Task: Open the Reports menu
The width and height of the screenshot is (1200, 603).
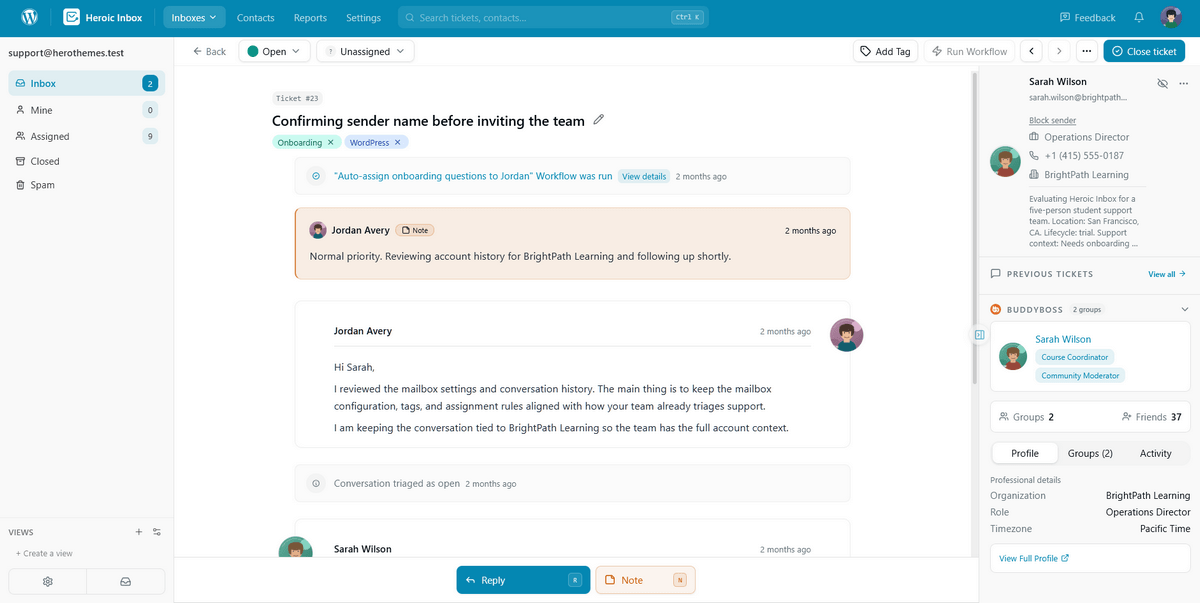Action: (310, 18)
